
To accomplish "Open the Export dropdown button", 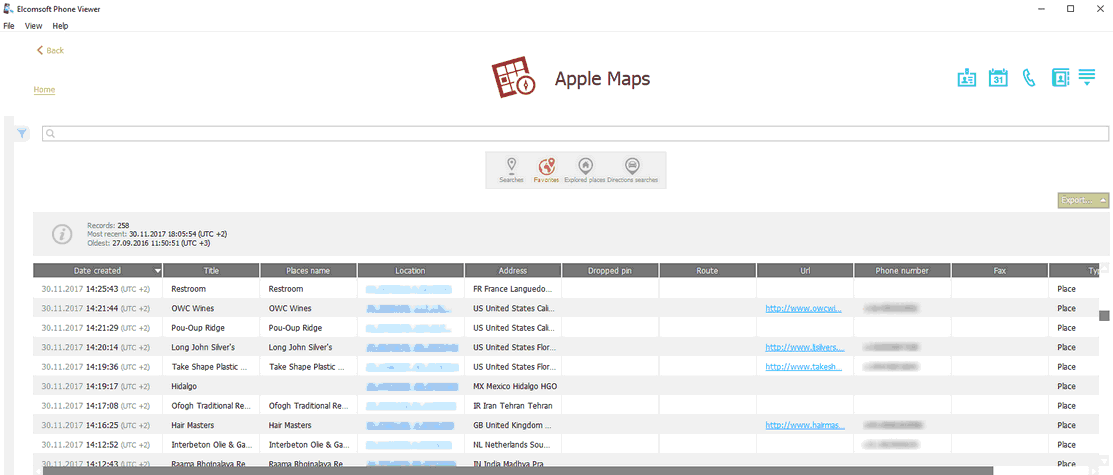I will click(1083, 200).
